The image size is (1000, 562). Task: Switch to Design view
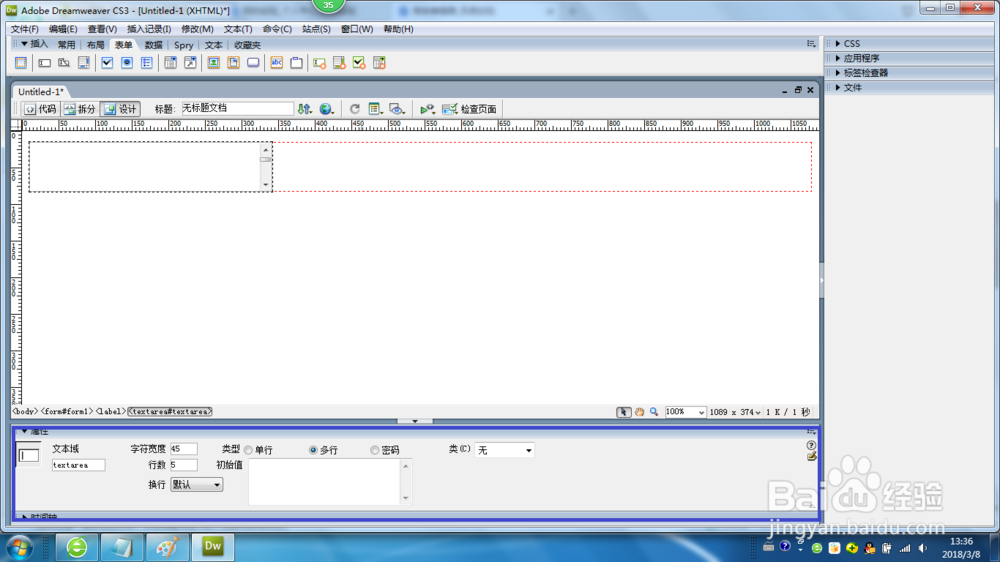(x=120, y=109)
